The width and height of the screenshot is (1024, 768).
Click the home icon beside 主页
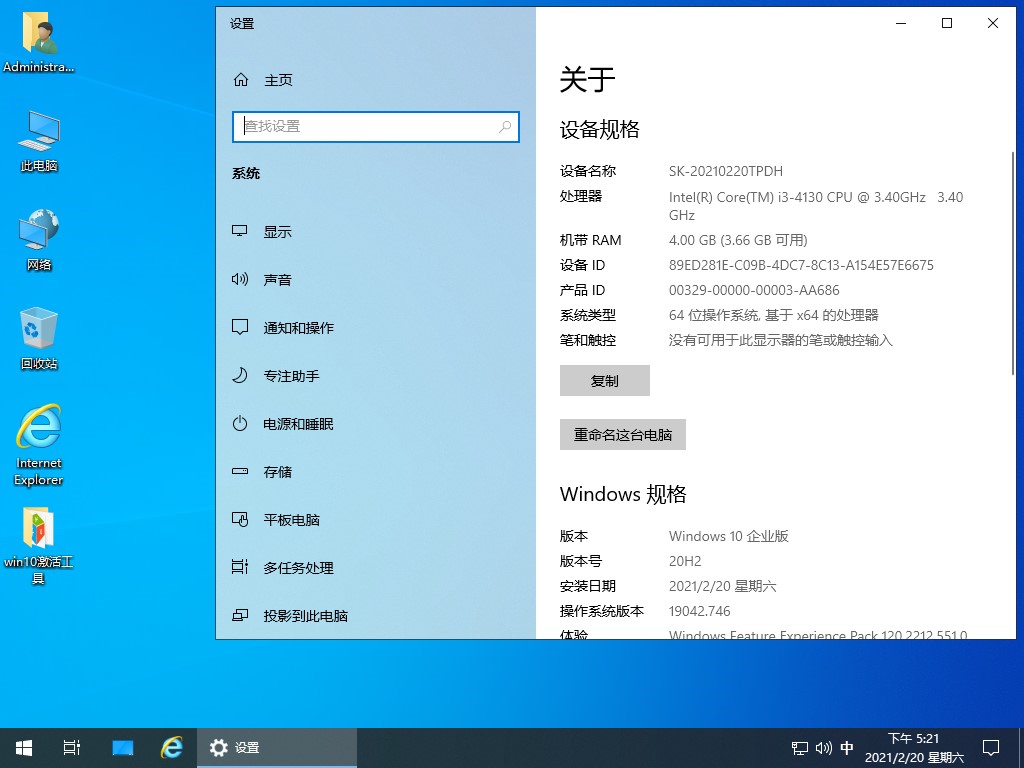coord(241,80)
